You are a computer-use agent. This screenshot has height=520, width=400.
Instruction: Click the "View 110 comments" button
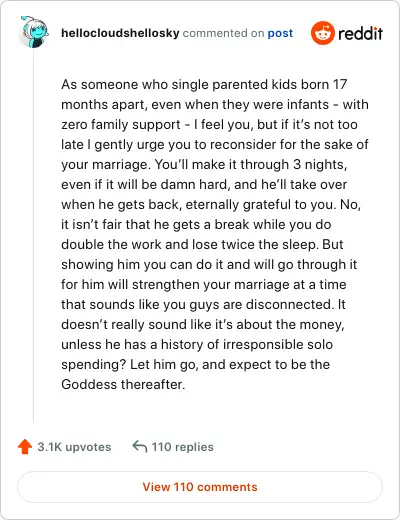[200, 487]
